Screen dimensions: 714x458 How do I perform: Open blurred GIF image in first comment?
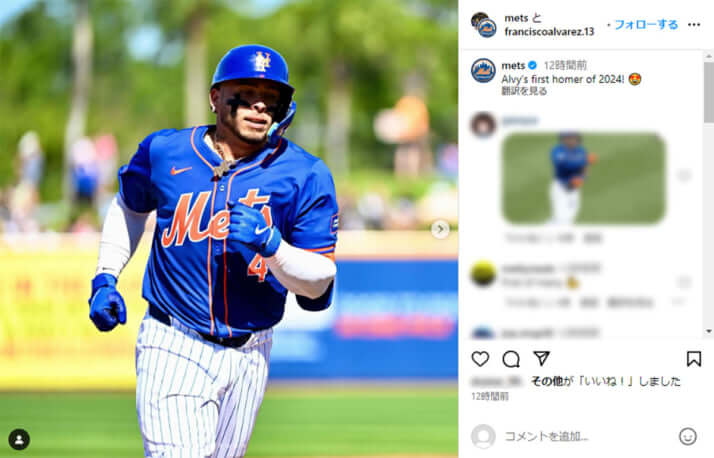pyautogui.click(x=583, y=178)
